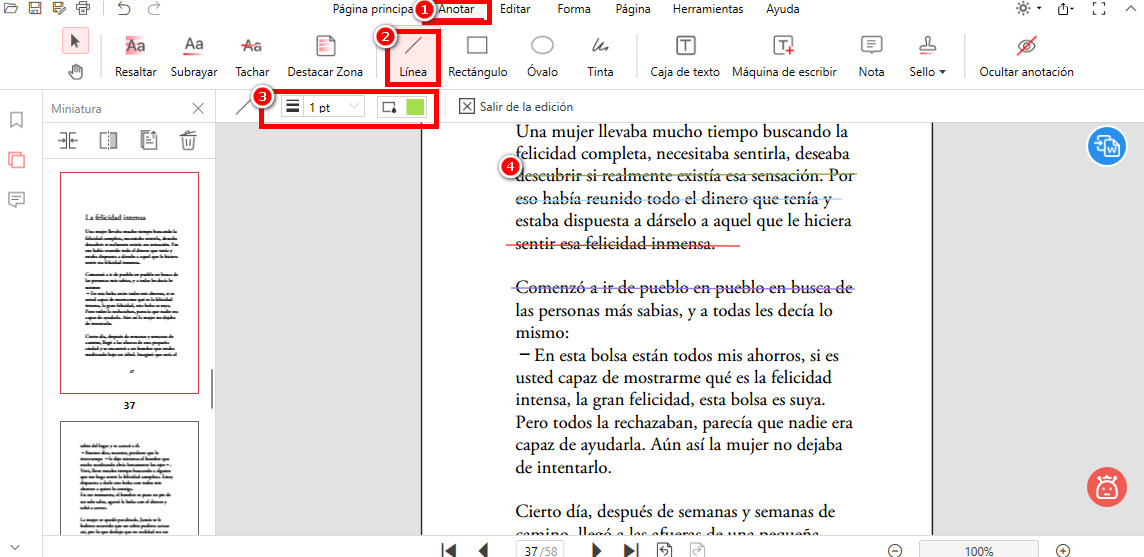
Task: Click the line style icon in the options bar
Action: point(242,107)
